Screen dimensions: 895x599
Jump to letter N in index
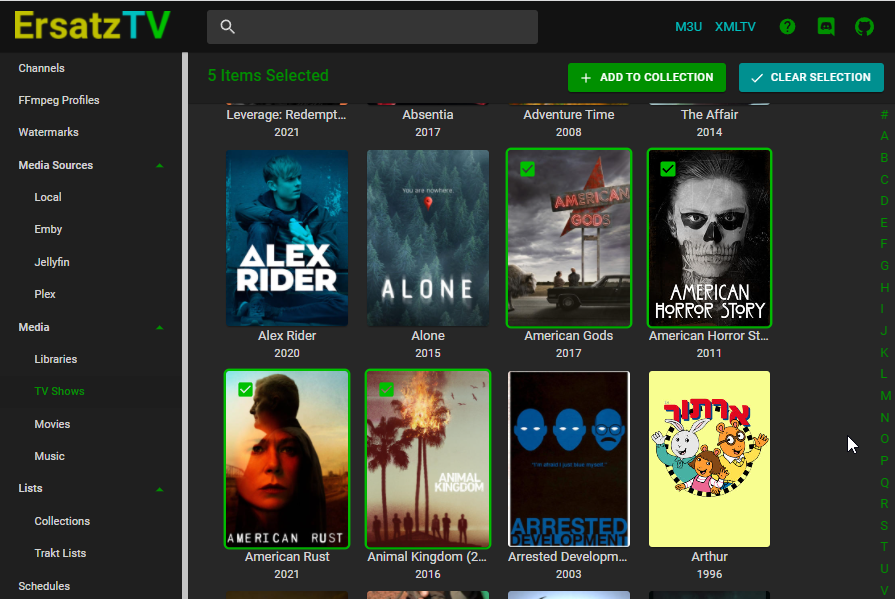[884, 417]
